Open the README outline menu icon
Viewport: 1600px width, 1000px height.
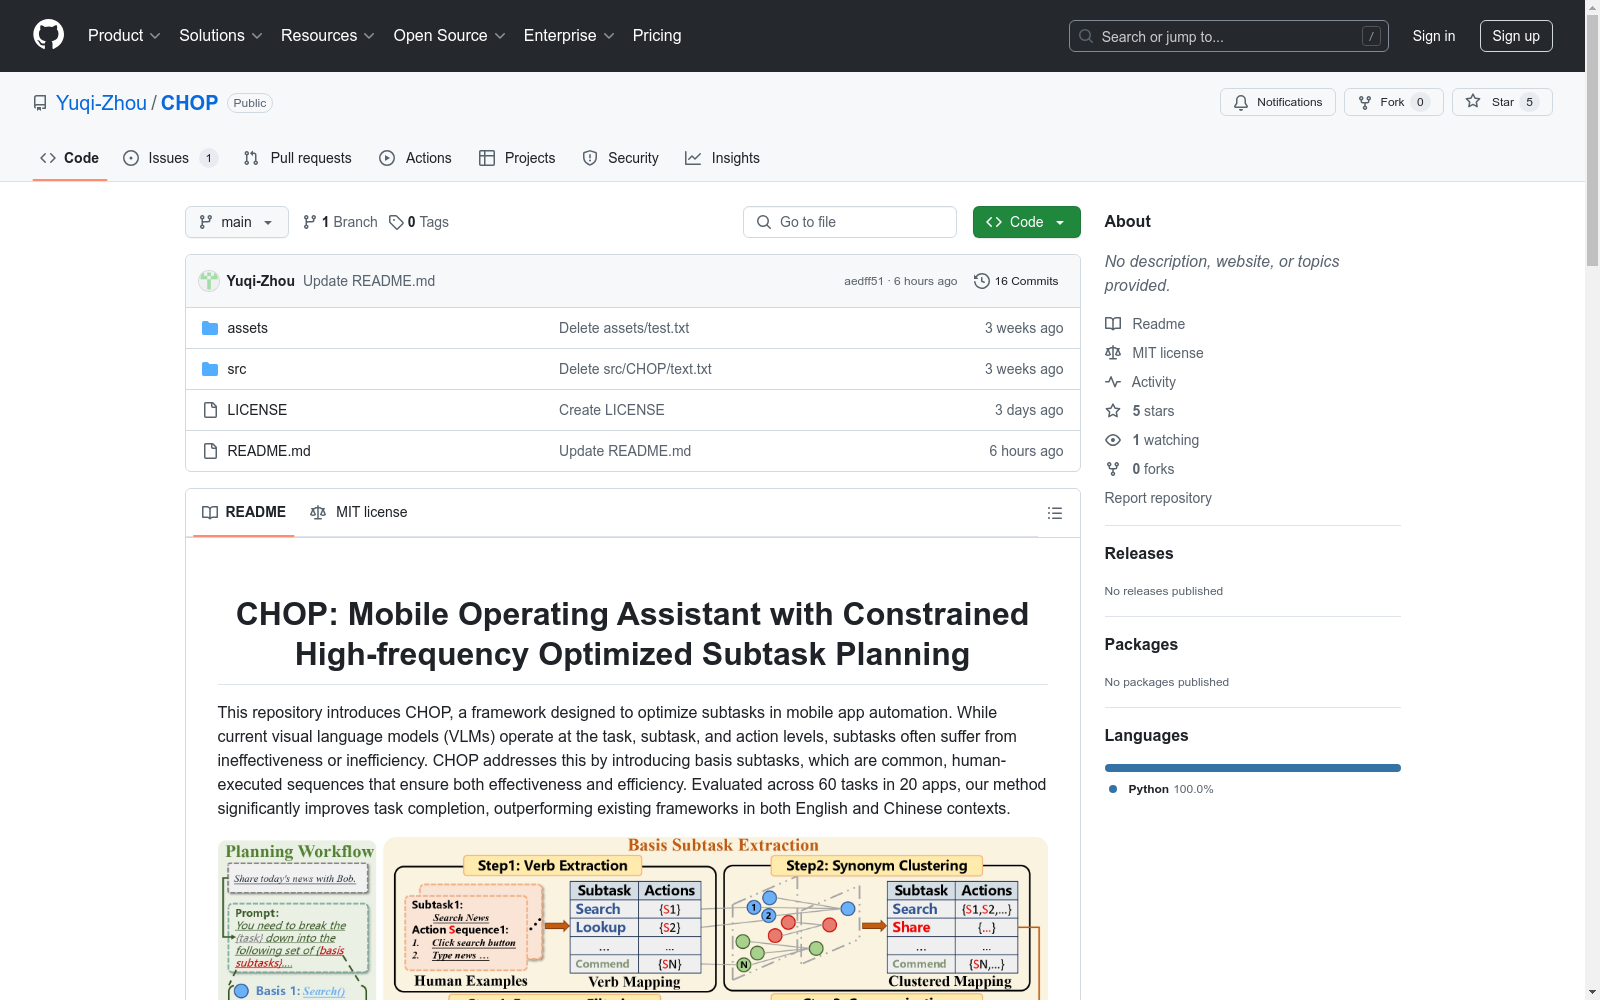pos(1054,513)
